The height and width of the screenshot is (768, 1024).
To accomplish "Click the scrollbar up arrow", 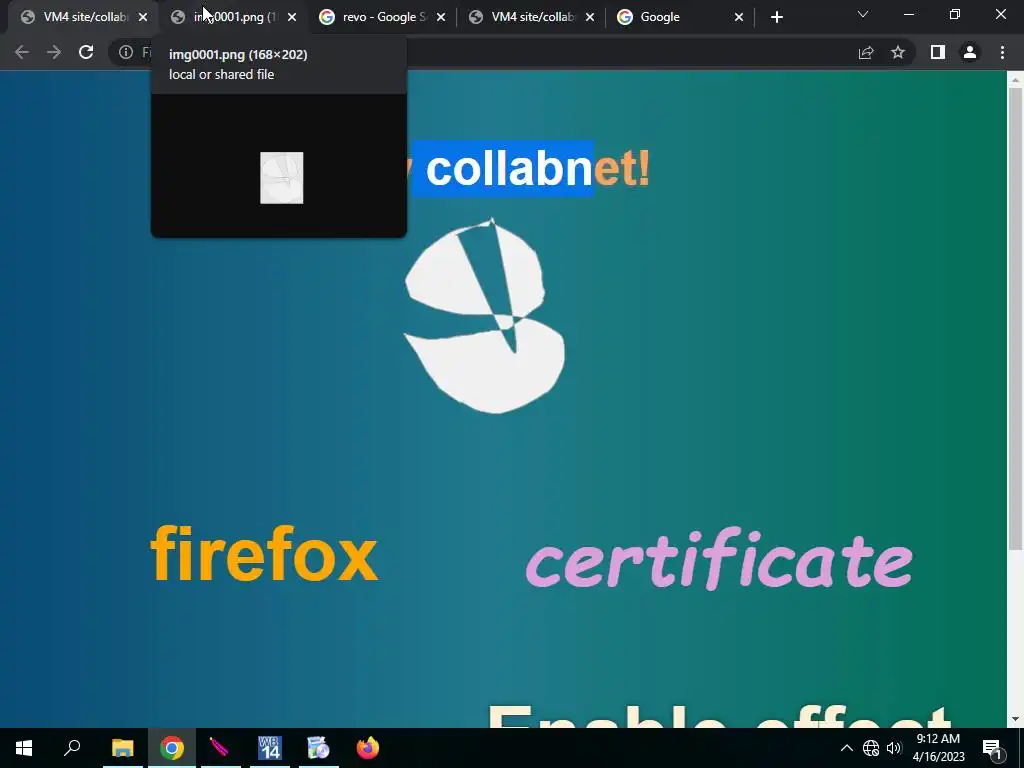I will [x=1015, y=79].
